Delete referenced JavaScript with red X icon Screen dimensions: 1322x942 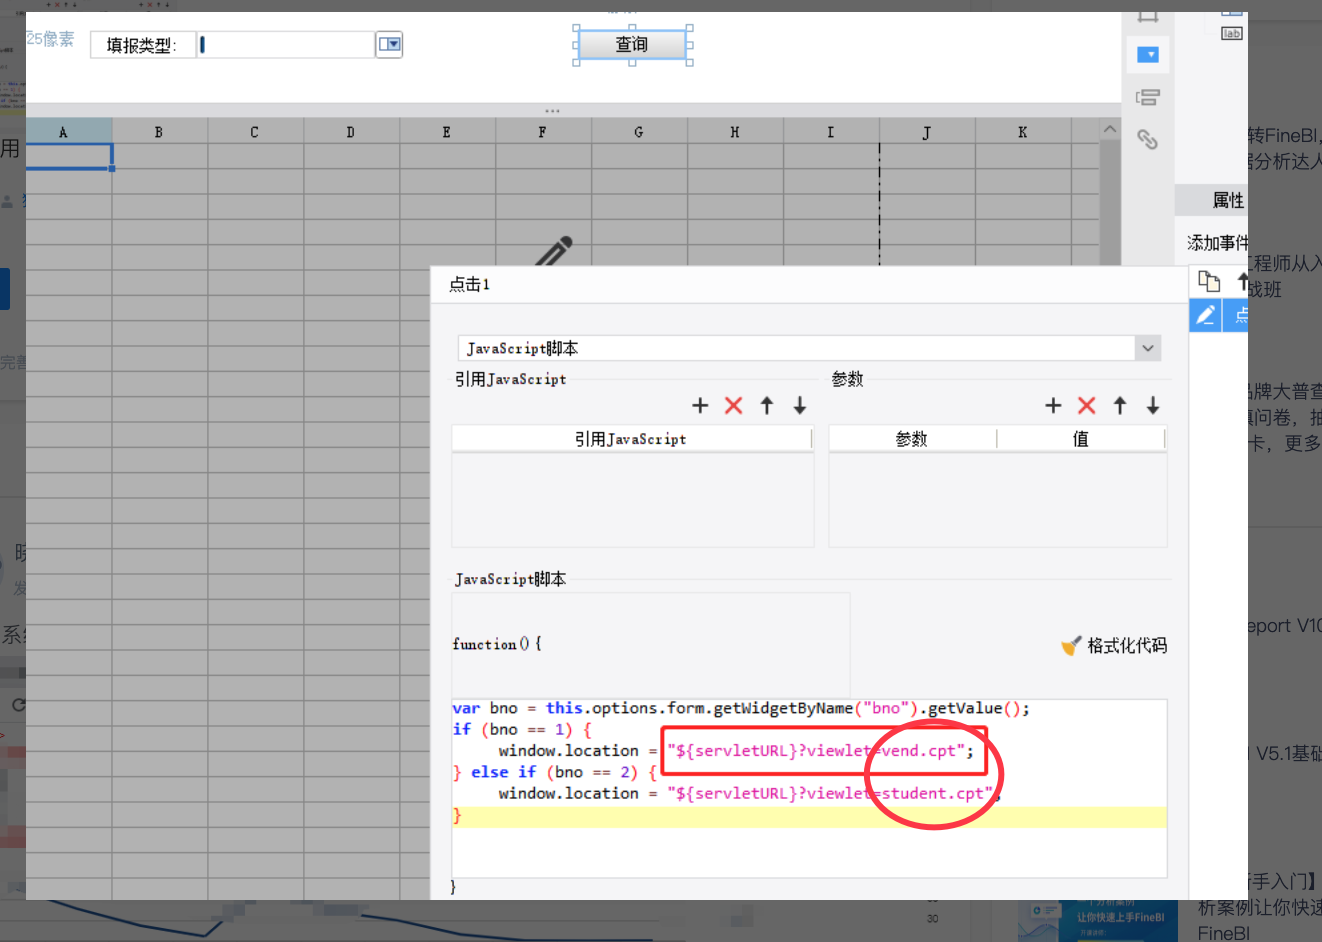733,405
